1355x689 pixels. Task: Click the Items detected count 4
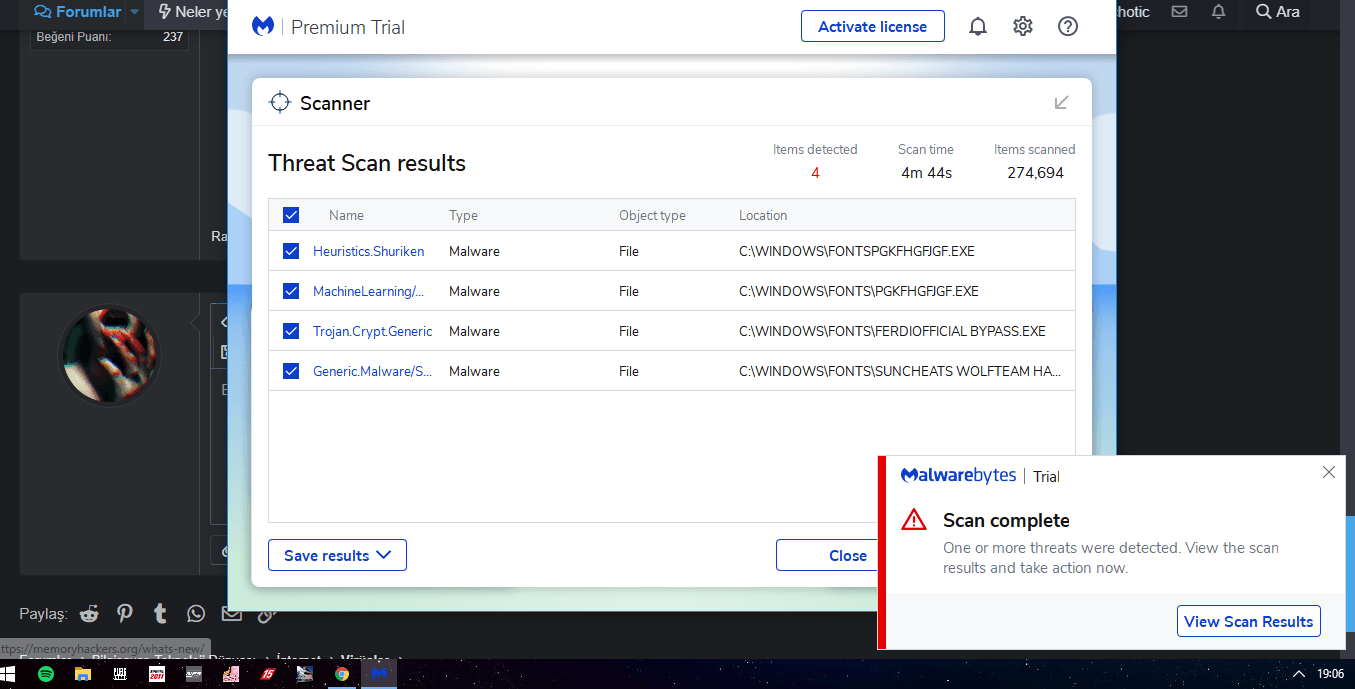coord(815,173)
